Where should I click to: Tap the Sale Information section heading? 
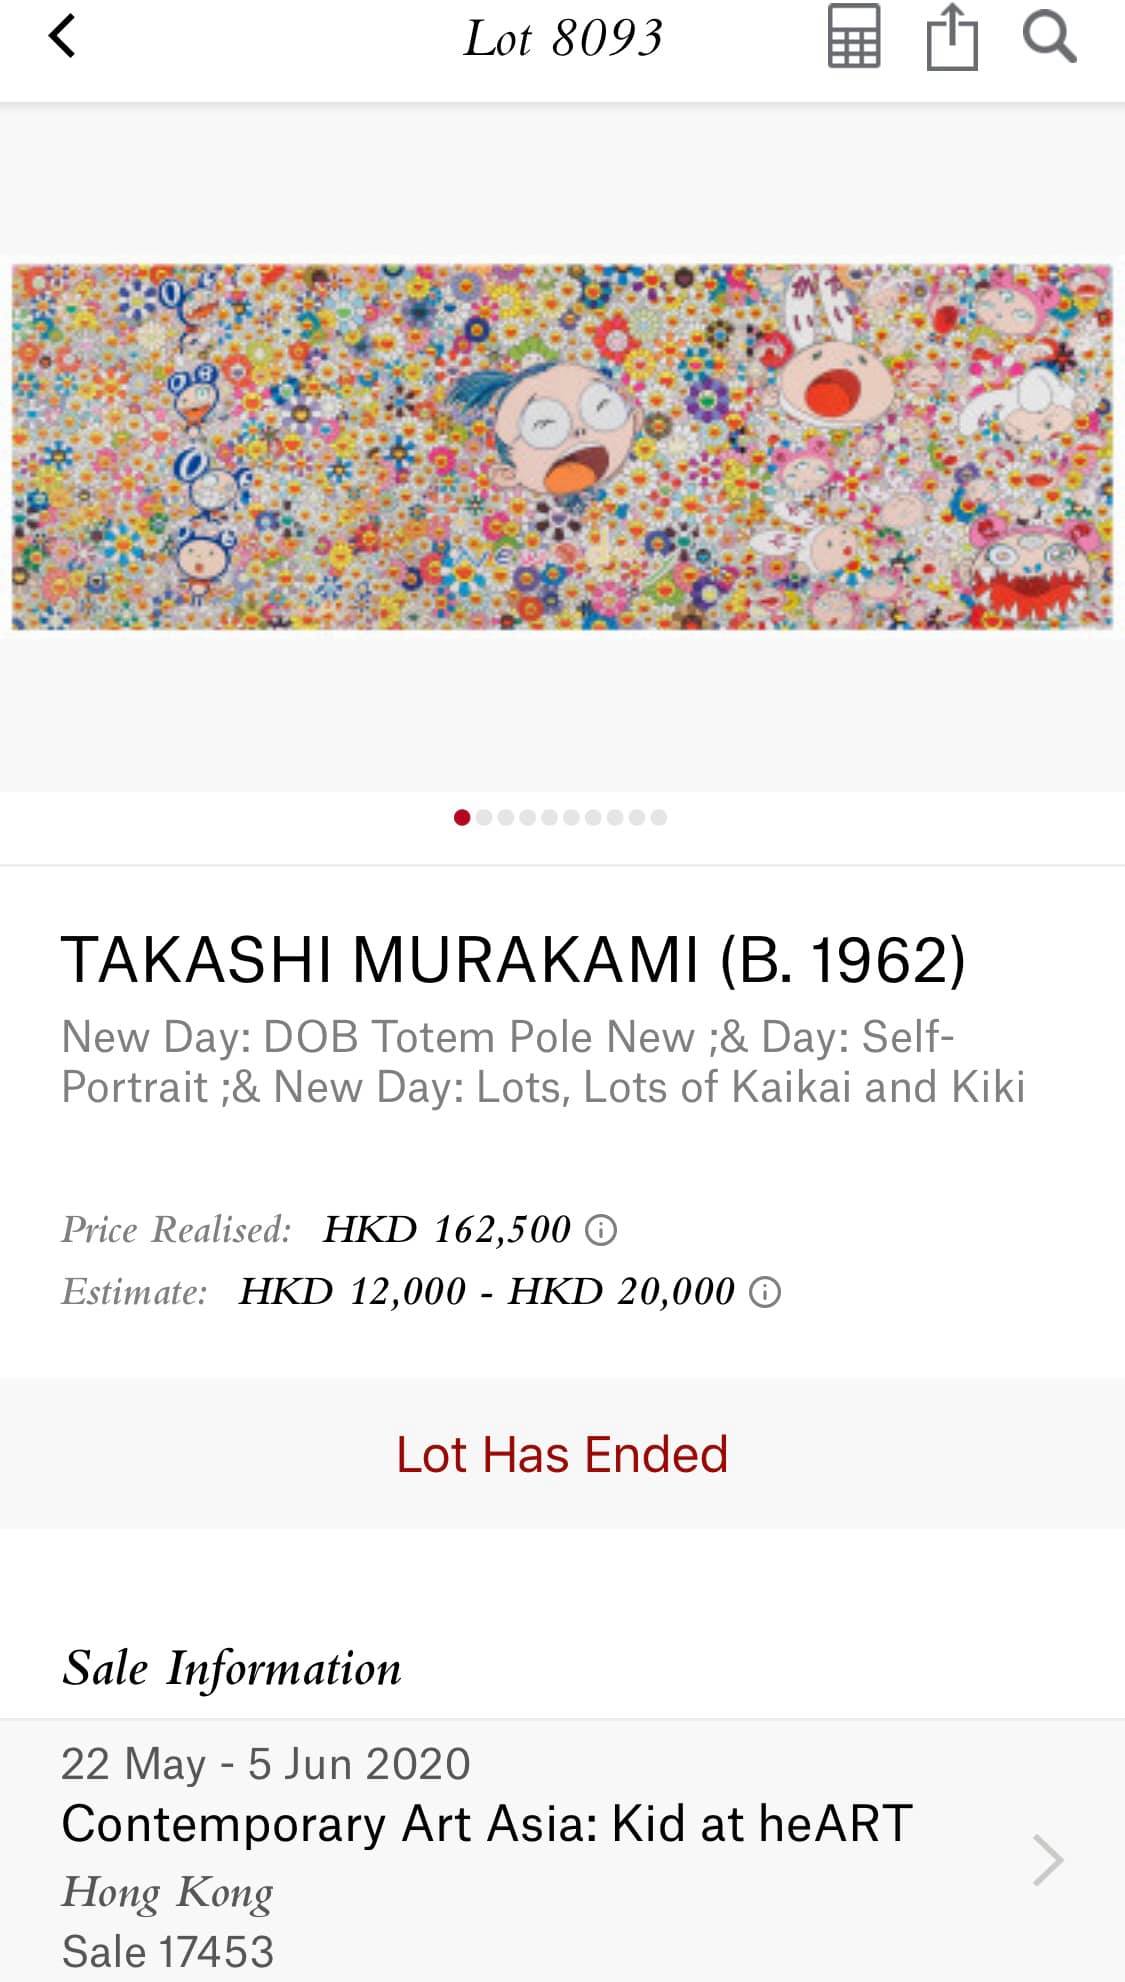[x=232, y=1668]
